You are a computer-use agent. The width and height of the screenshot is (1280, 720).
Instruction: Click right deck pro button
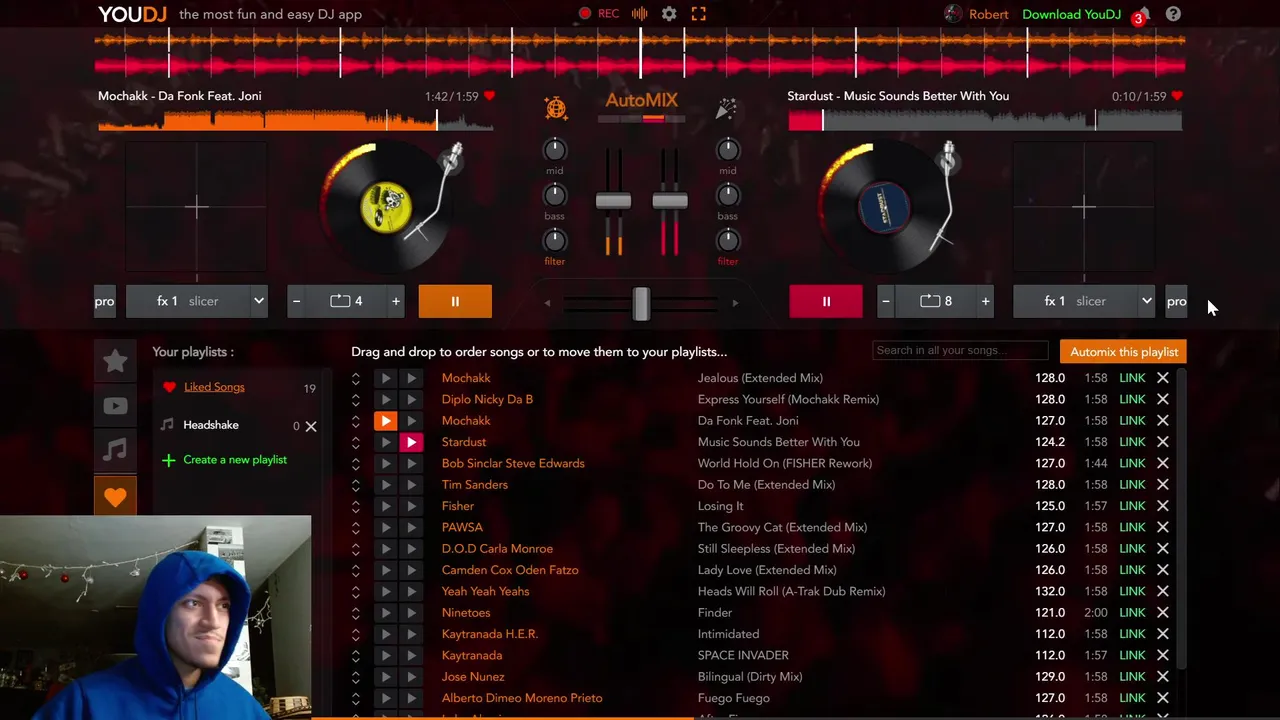coord(1176,301)
